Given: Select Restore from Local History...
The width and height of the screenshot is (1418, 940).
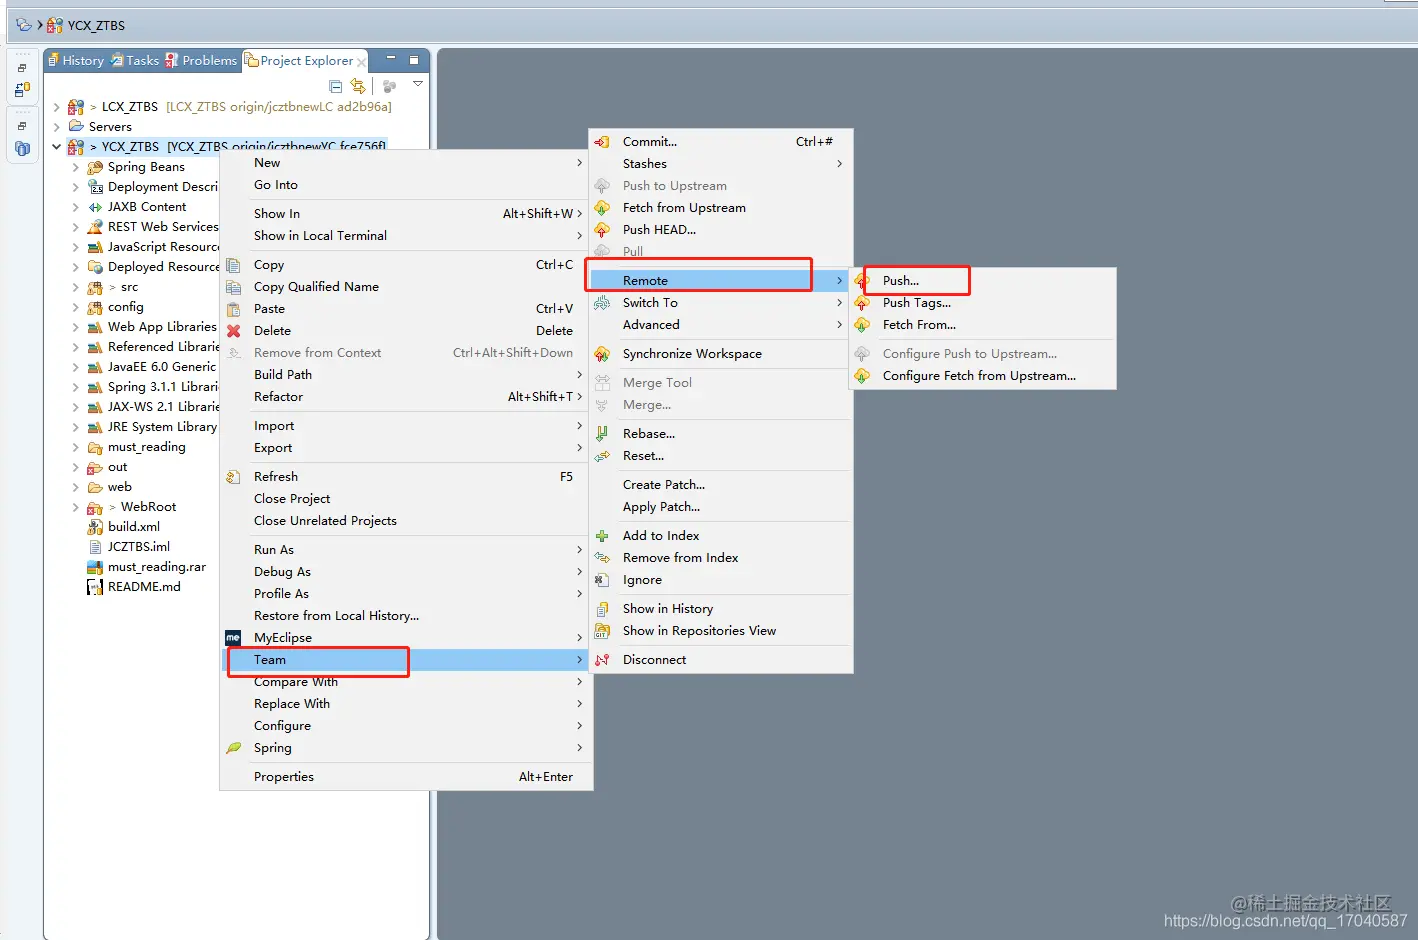Looking at the screenshot, I should [406, 616].
